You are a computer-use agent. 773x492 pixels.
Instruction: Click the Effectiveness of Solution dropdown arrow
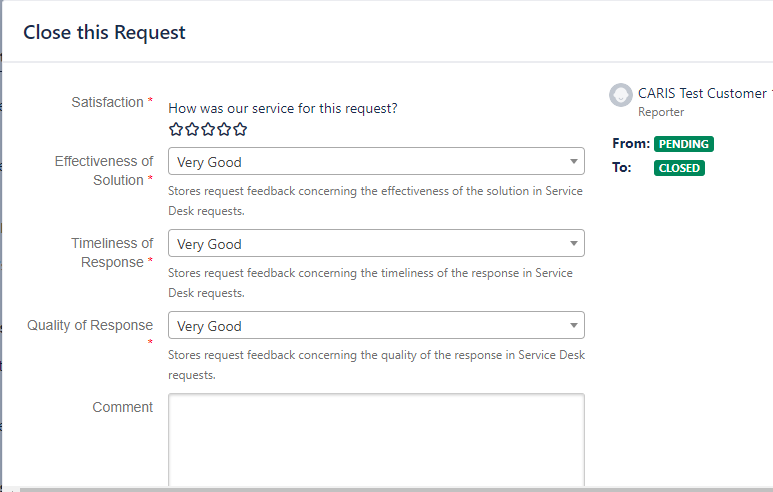[x=573, y=161]
